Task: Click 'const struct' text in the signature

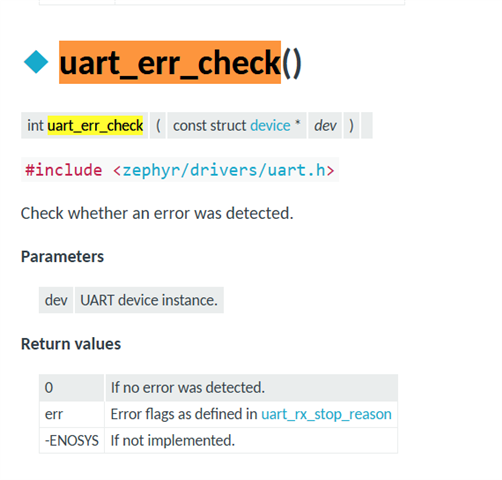Action: [209, 126]
